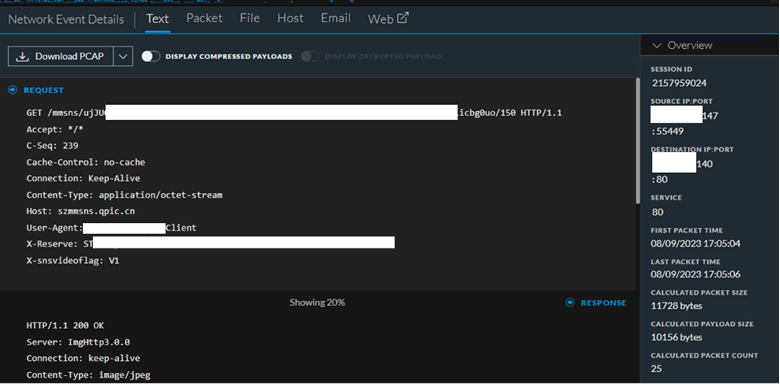
Task: Open the Download PCAP dropdown arrow
Action: [x=123, y=56]
